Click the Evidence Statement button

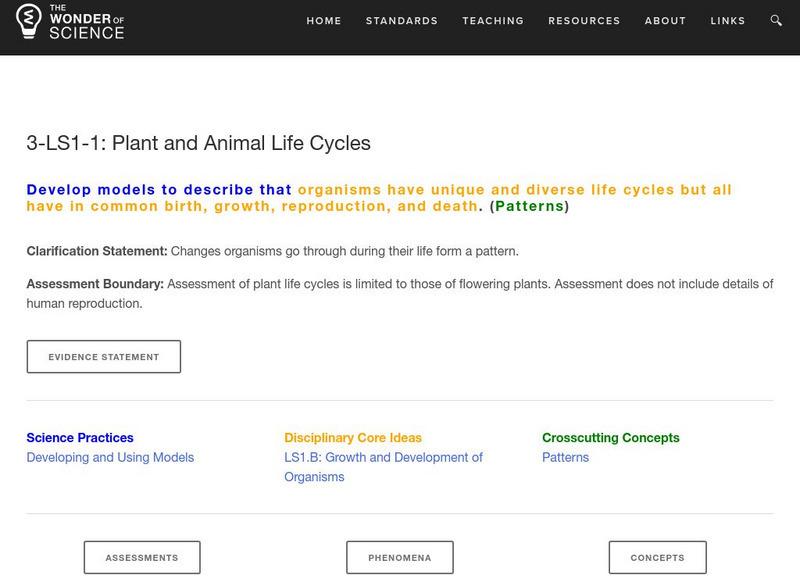tap(104, 357)
